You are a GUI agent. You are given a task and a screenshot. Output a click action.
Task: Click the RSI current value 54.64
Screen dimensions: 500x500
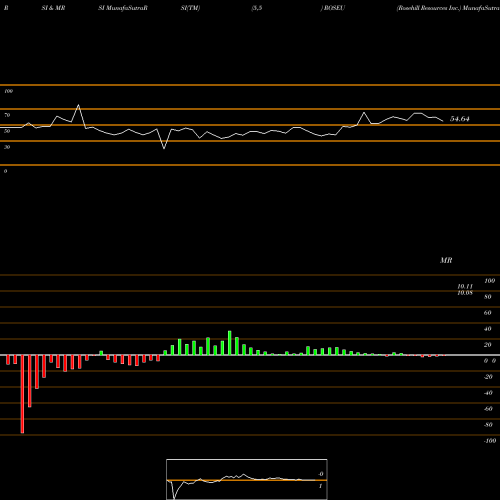pos(460,119)
